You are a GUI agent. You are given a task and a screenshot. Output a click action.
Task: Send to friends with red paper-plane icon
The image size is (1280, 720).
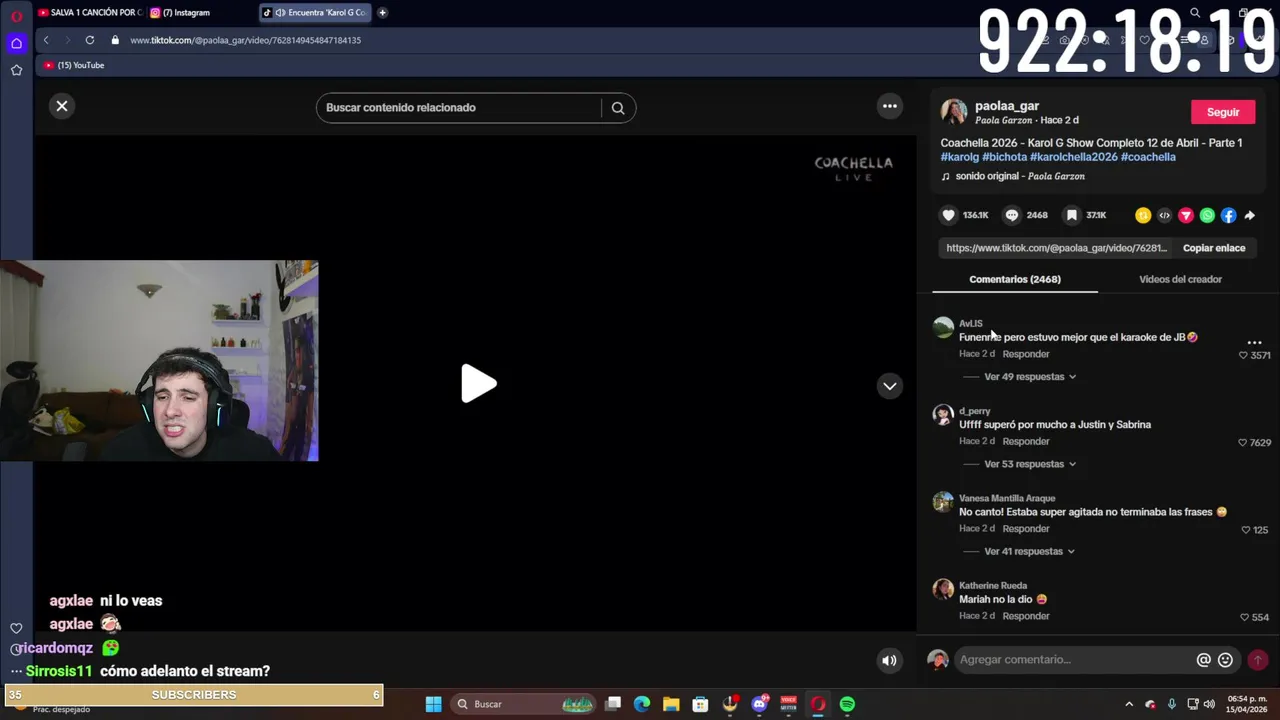1186,215
